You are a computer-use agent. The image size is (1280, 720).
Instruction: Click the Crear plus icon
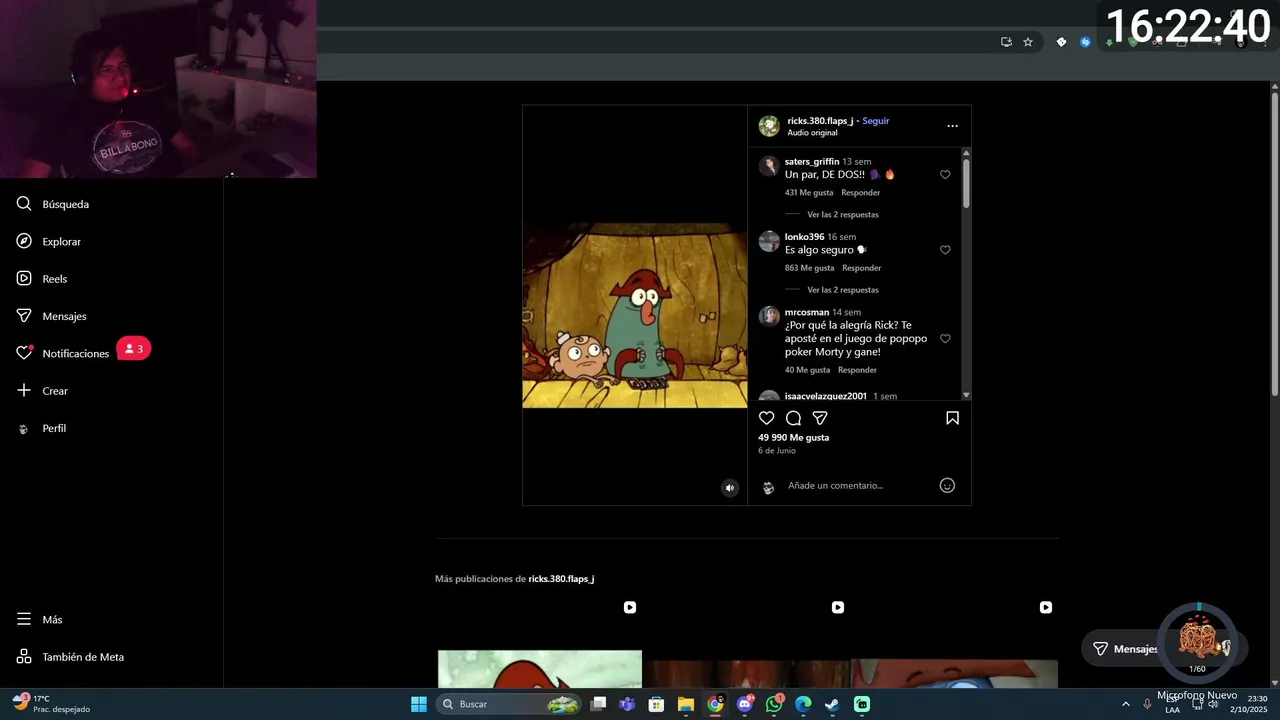click(24, 391)
